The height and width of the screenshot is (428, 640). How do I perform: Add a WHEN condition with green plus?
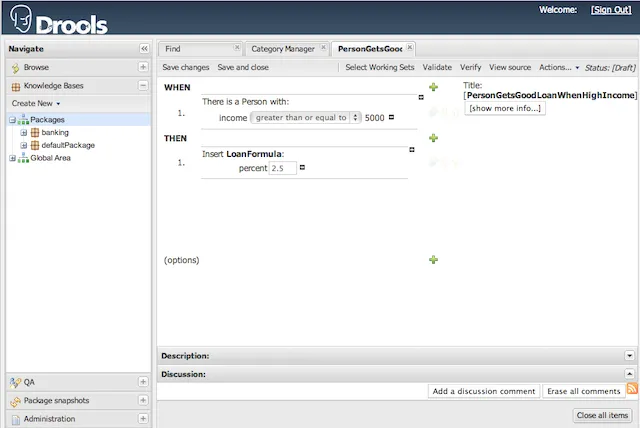(x=433, y=87)
